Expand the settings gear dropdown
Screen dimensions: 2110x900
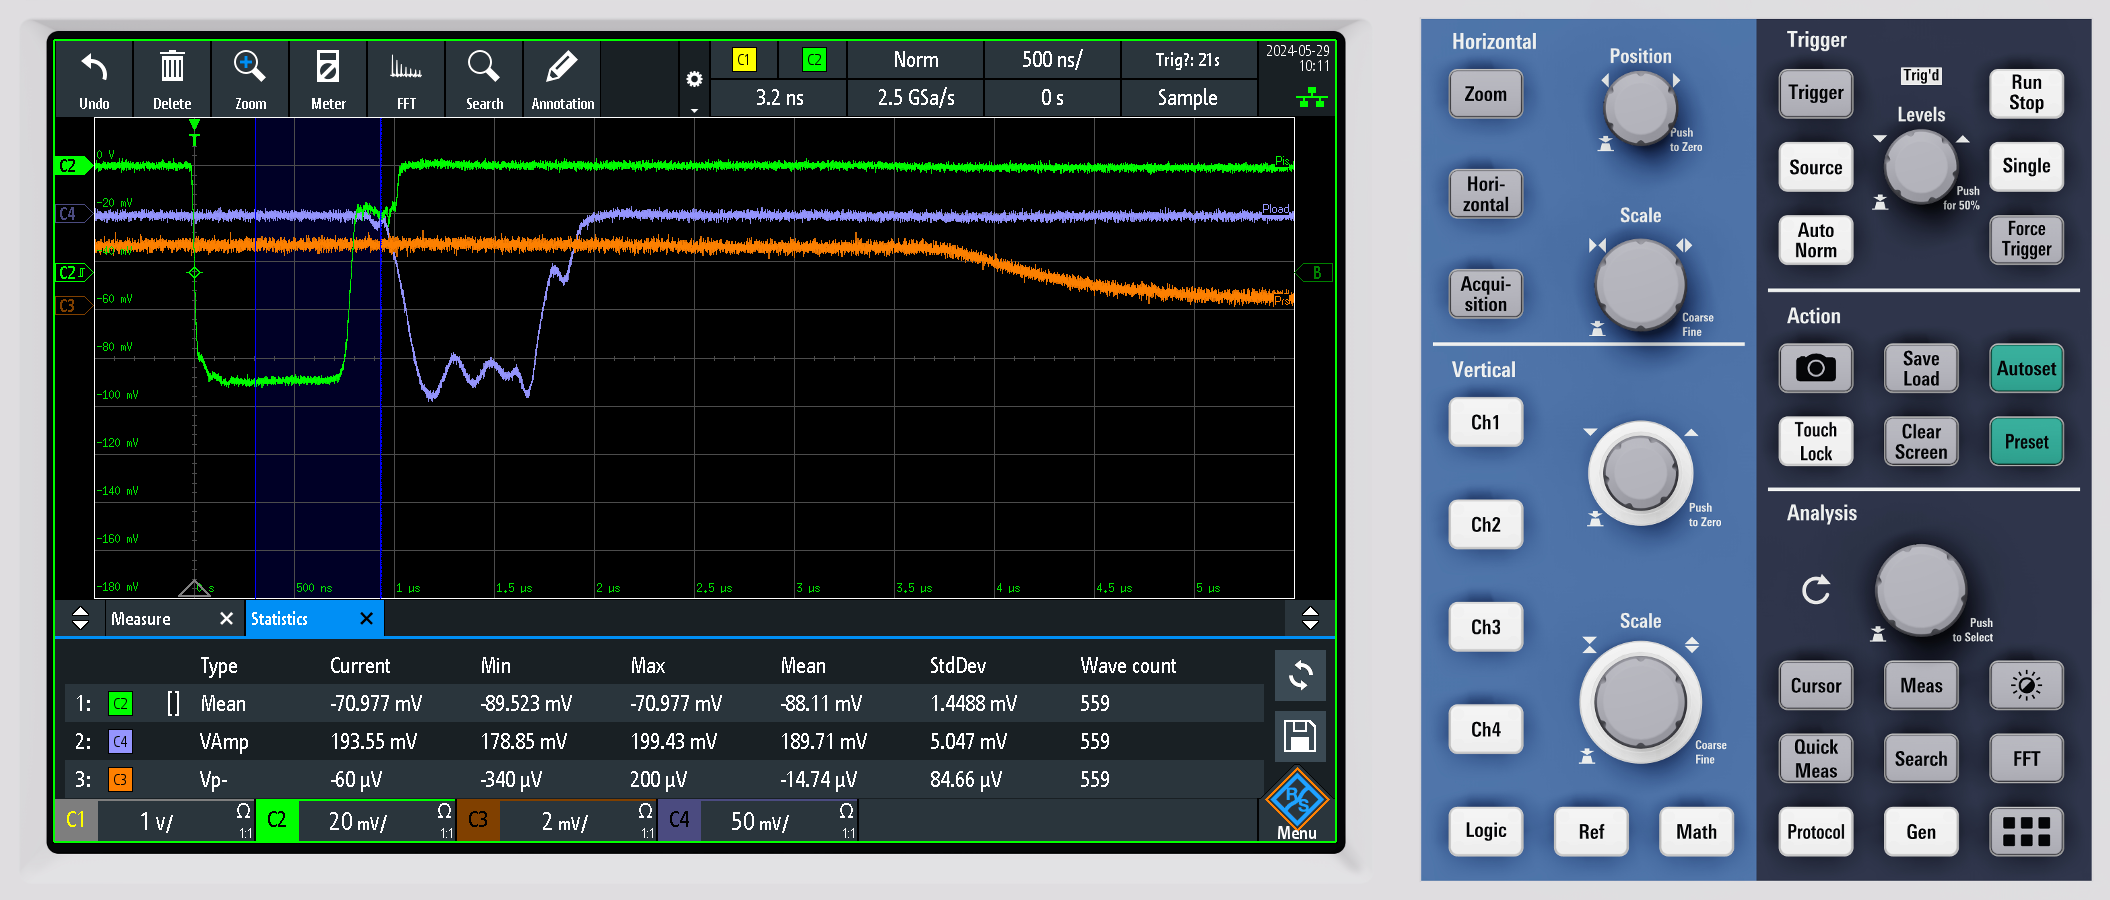coord(694,80)
